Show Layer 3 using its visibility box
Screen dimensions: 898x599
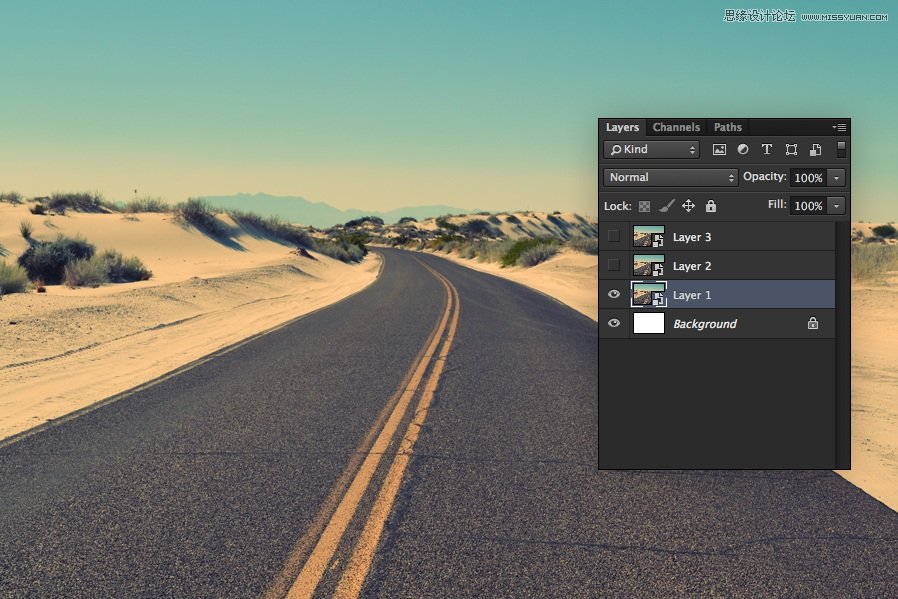pyautogui.click(x=614, y=237)
